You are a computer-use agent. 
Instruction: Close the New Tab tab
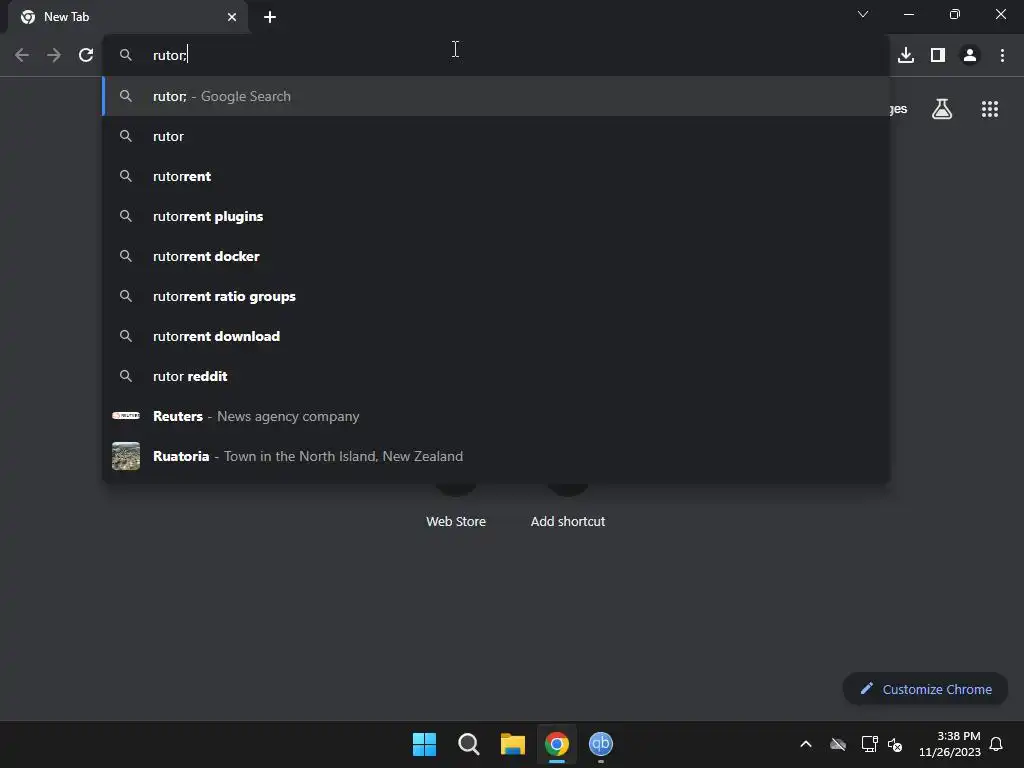coord(232,17)
